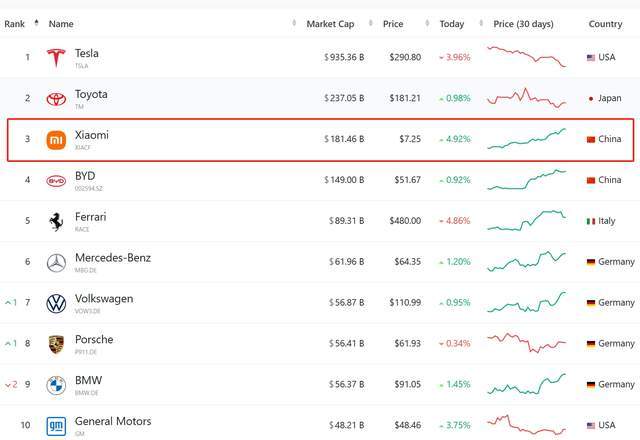Select the BYD logo icon
This screenshot has height=440, width=640.
(56, 181)
